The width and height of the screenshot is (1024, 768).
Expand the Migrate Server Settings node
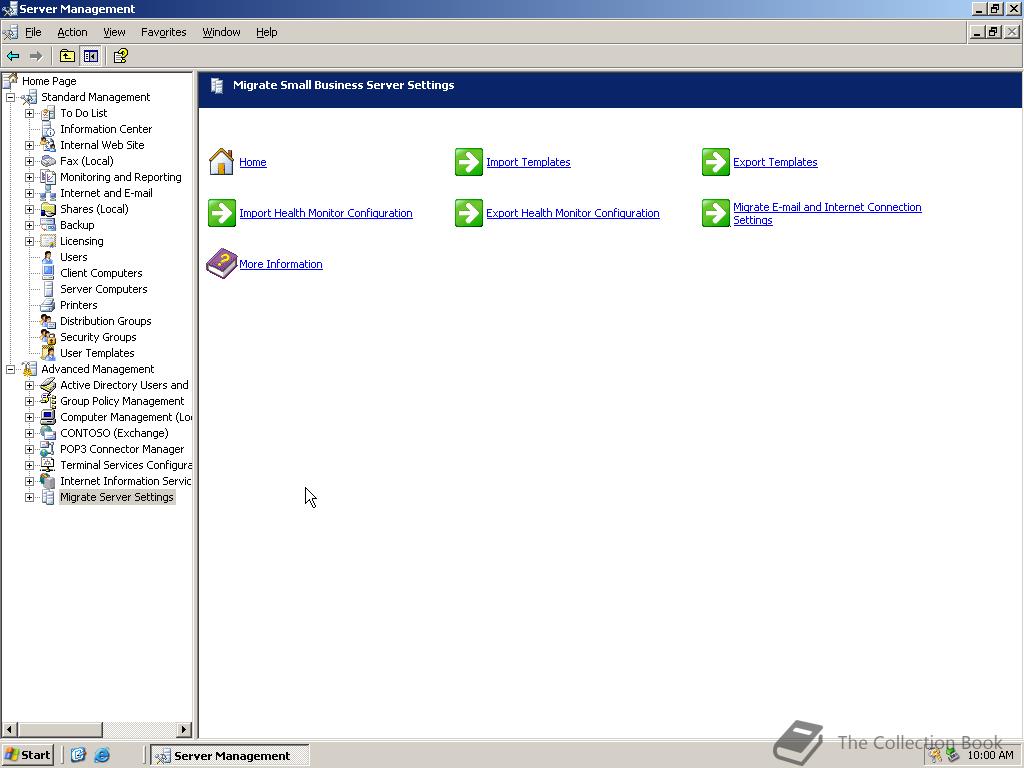[x=29, y=497]
